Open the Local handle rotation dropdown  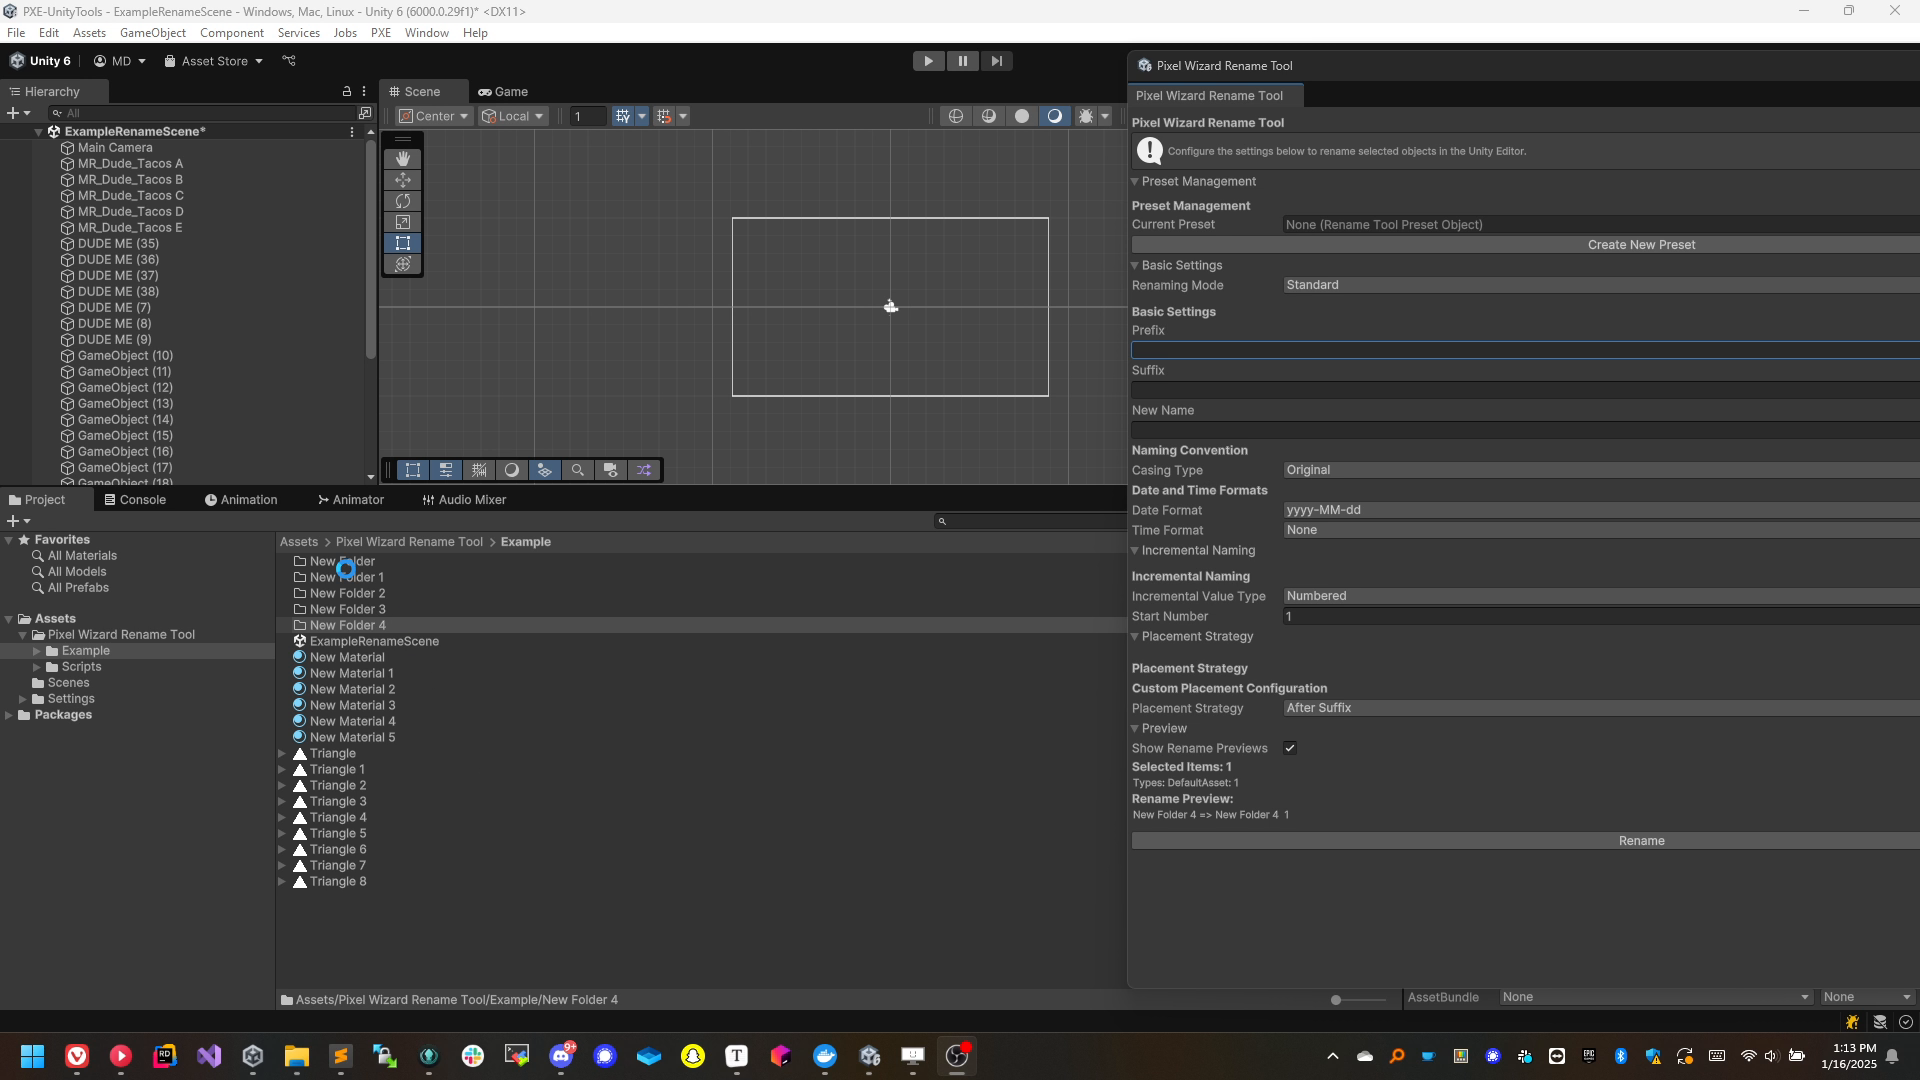point(512,116)
